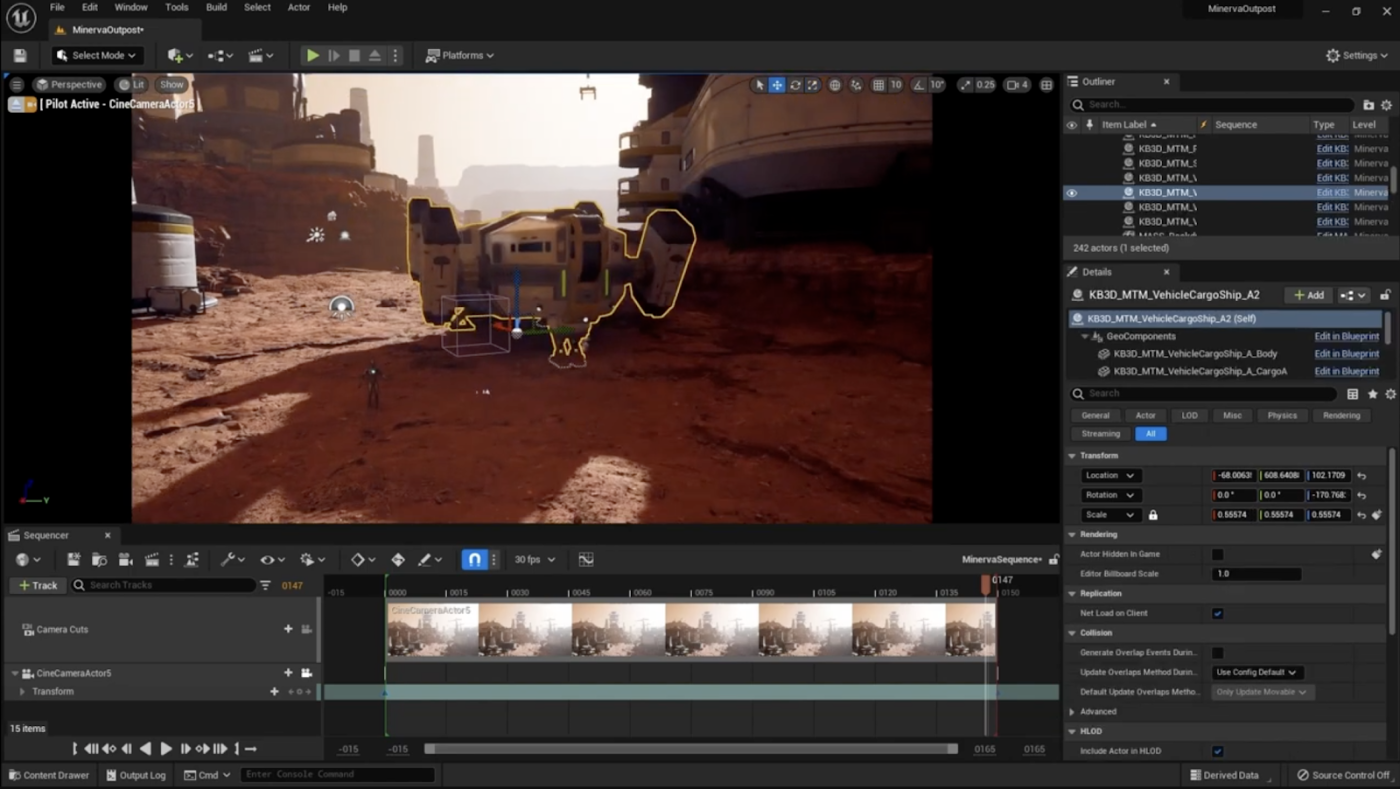Toggle the Lit view mode pill in the viewport
The width and height of the screenshot is (1400, 789).
point(130,85)
